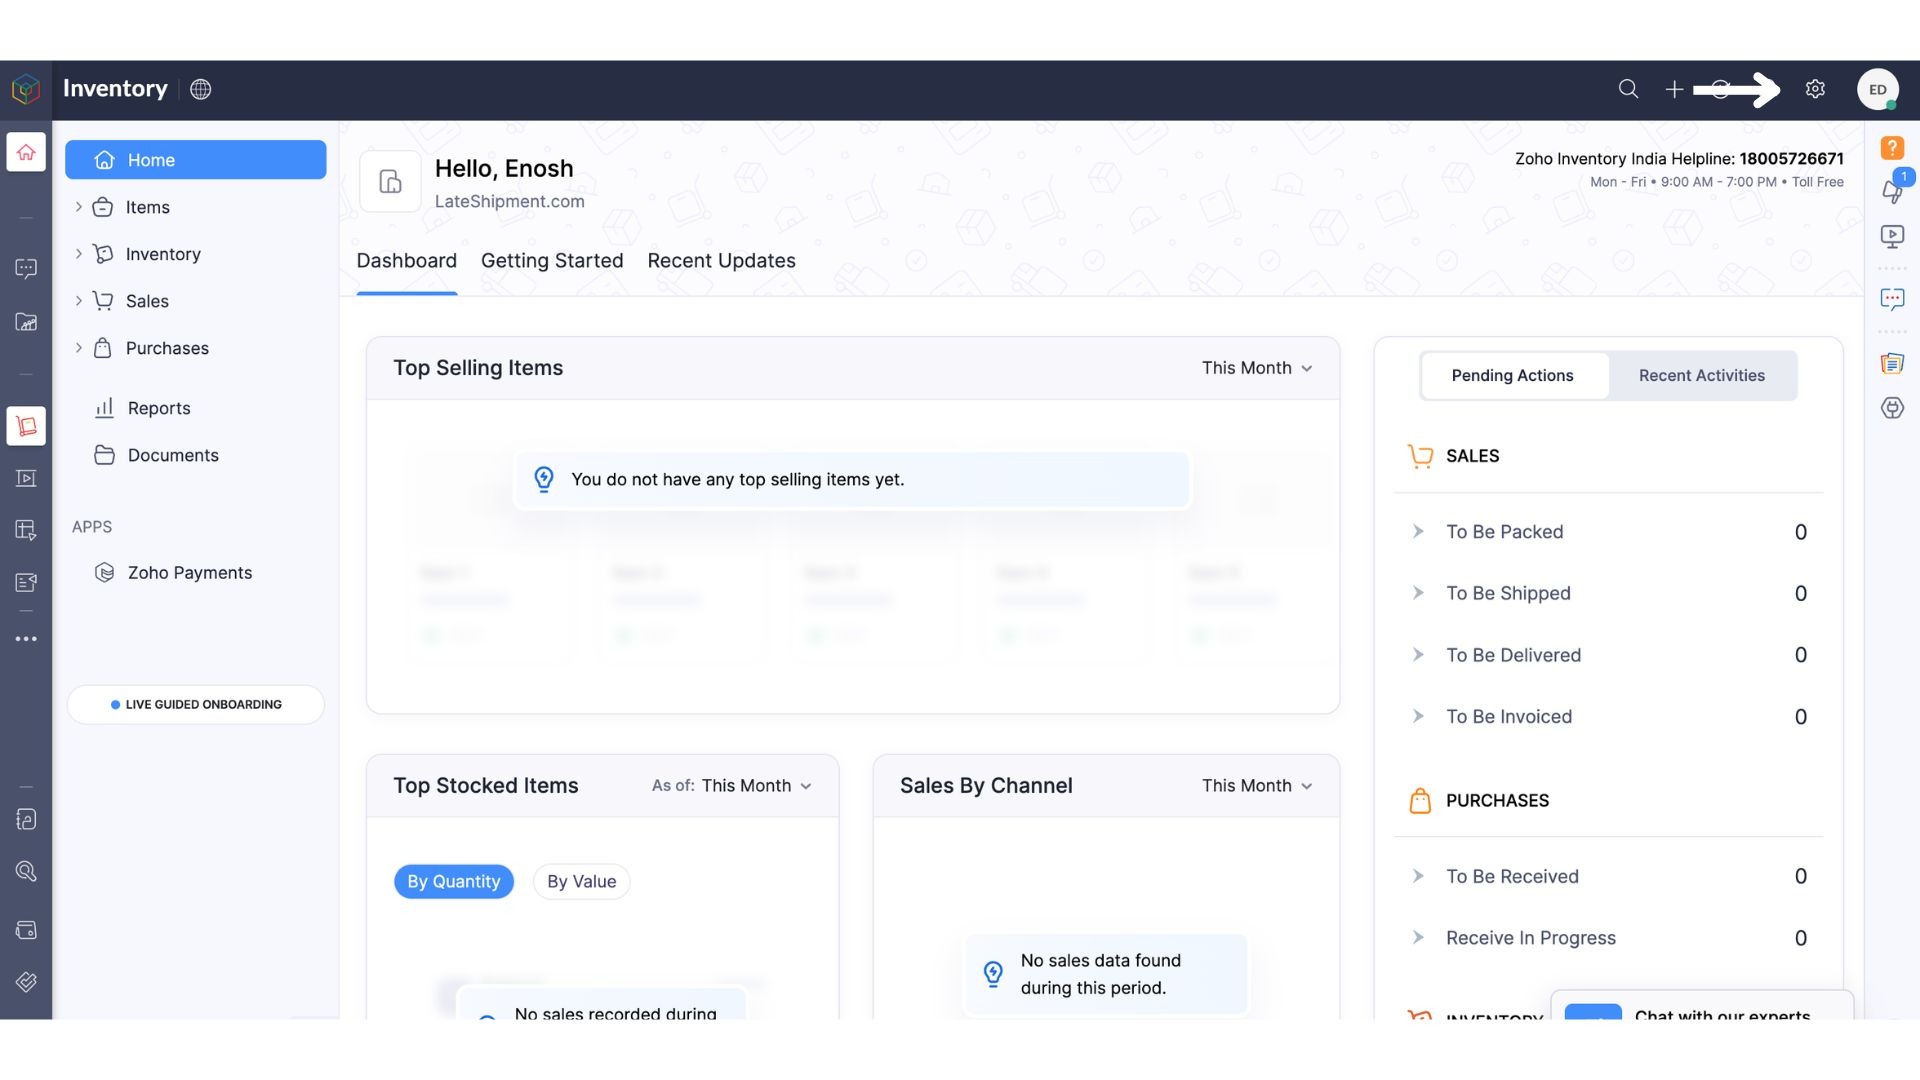Open the video tutorials icon in right rail
Screen dimensions: 1920x1080
point(1892,236)
